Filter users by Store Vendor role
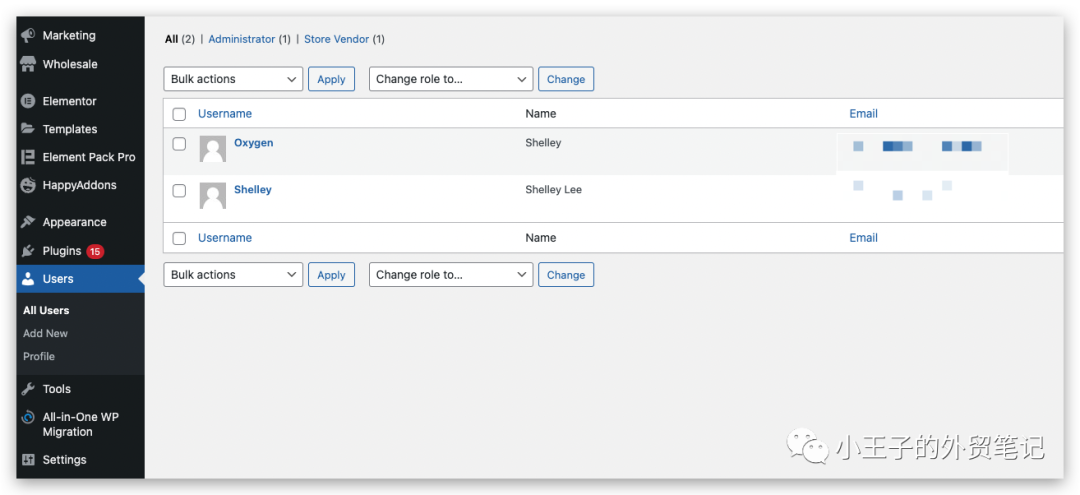 [x=337, y=39]
